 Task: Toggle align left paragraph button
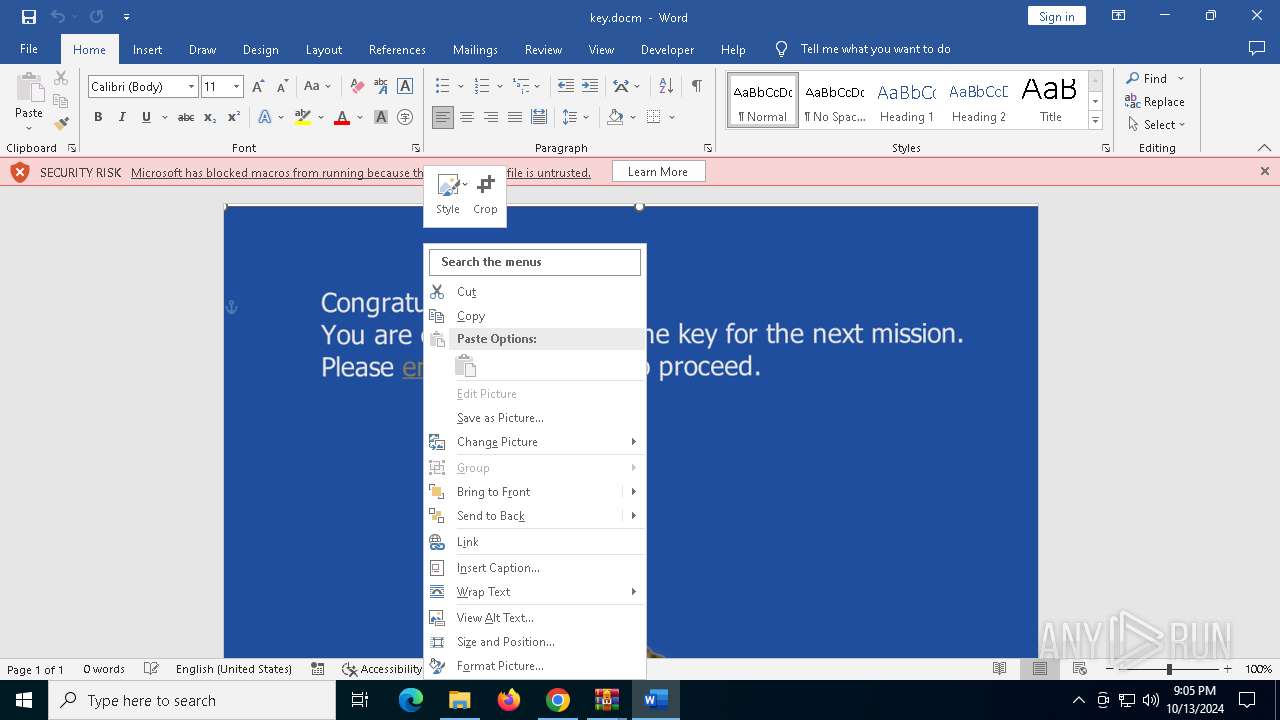click(x=443, y=117)
